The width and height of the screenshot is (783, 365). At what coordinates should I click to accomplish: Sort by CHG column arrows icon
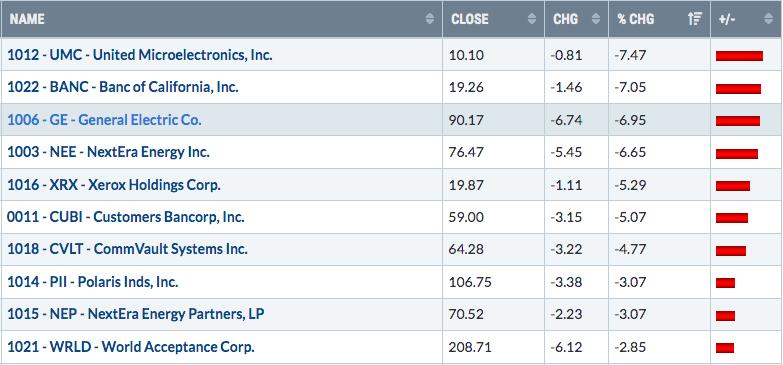click(x=596, y=19)
